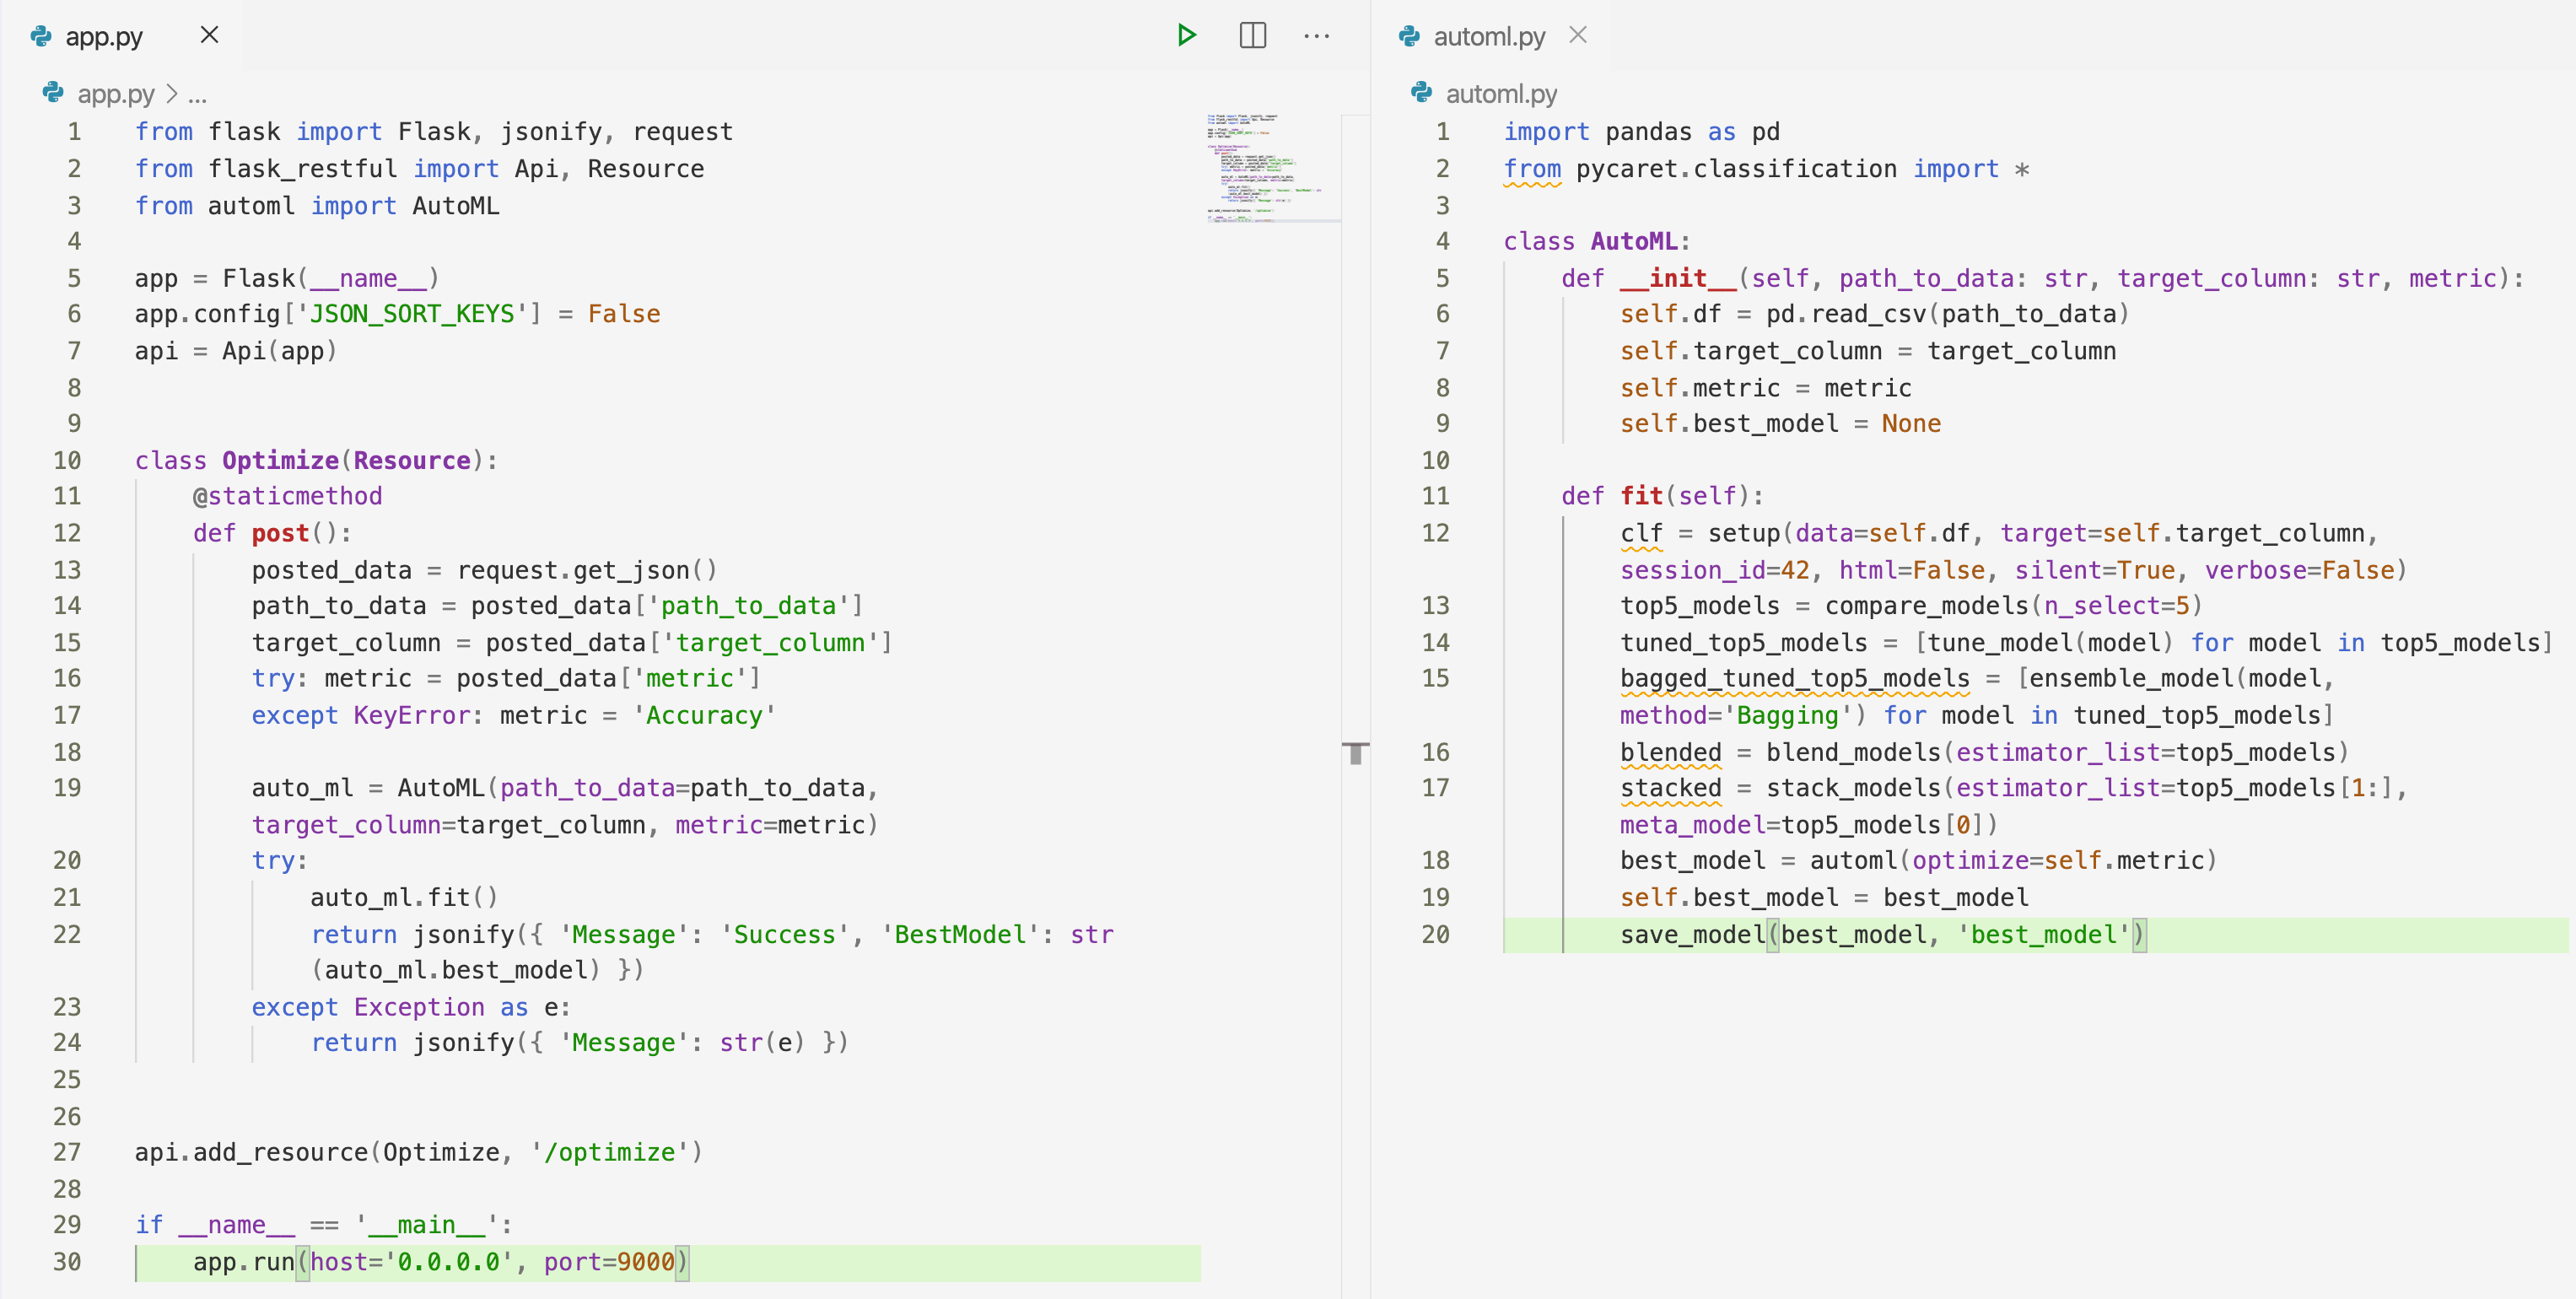
Task: Switch to the automl.py tab
Action: [x=1489, y=37]
